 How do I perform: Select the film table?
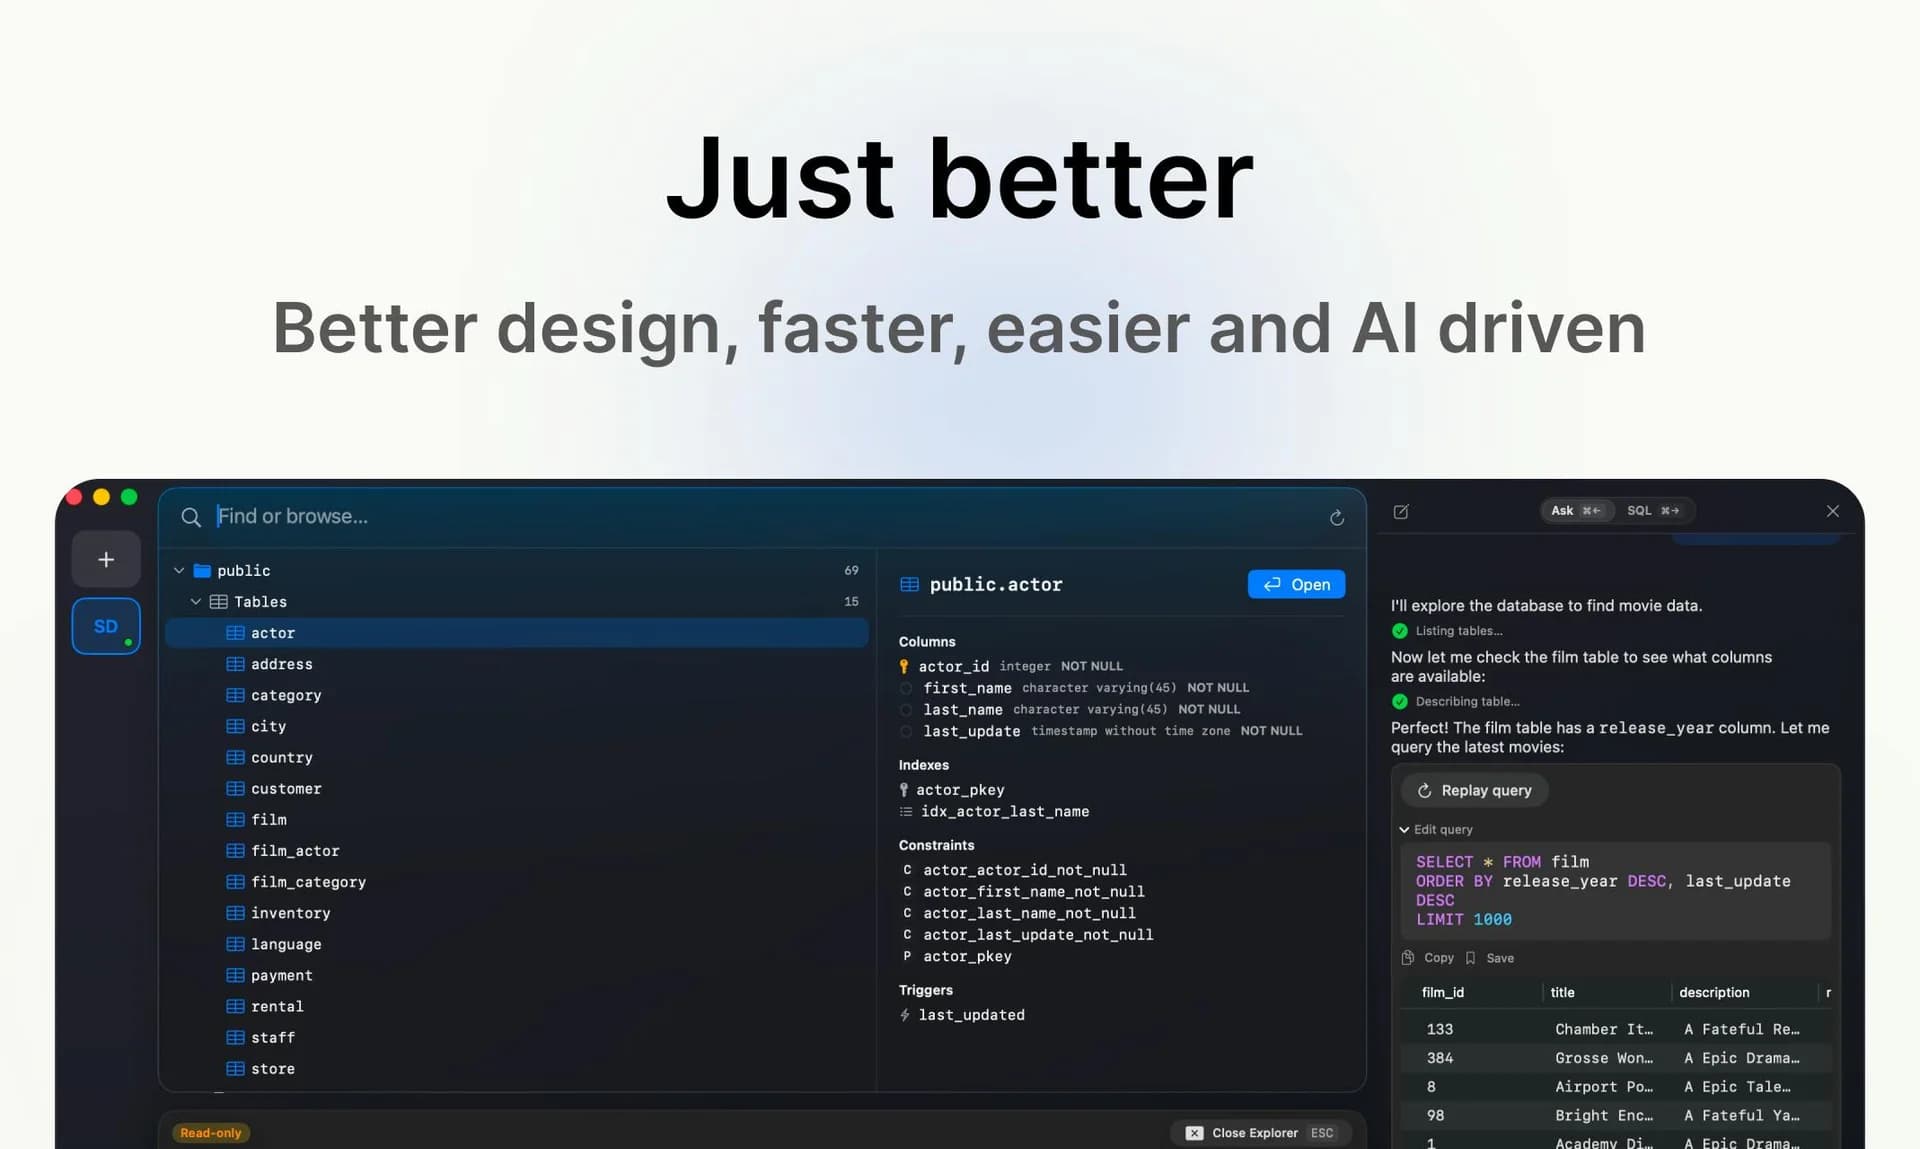(516, 820)
